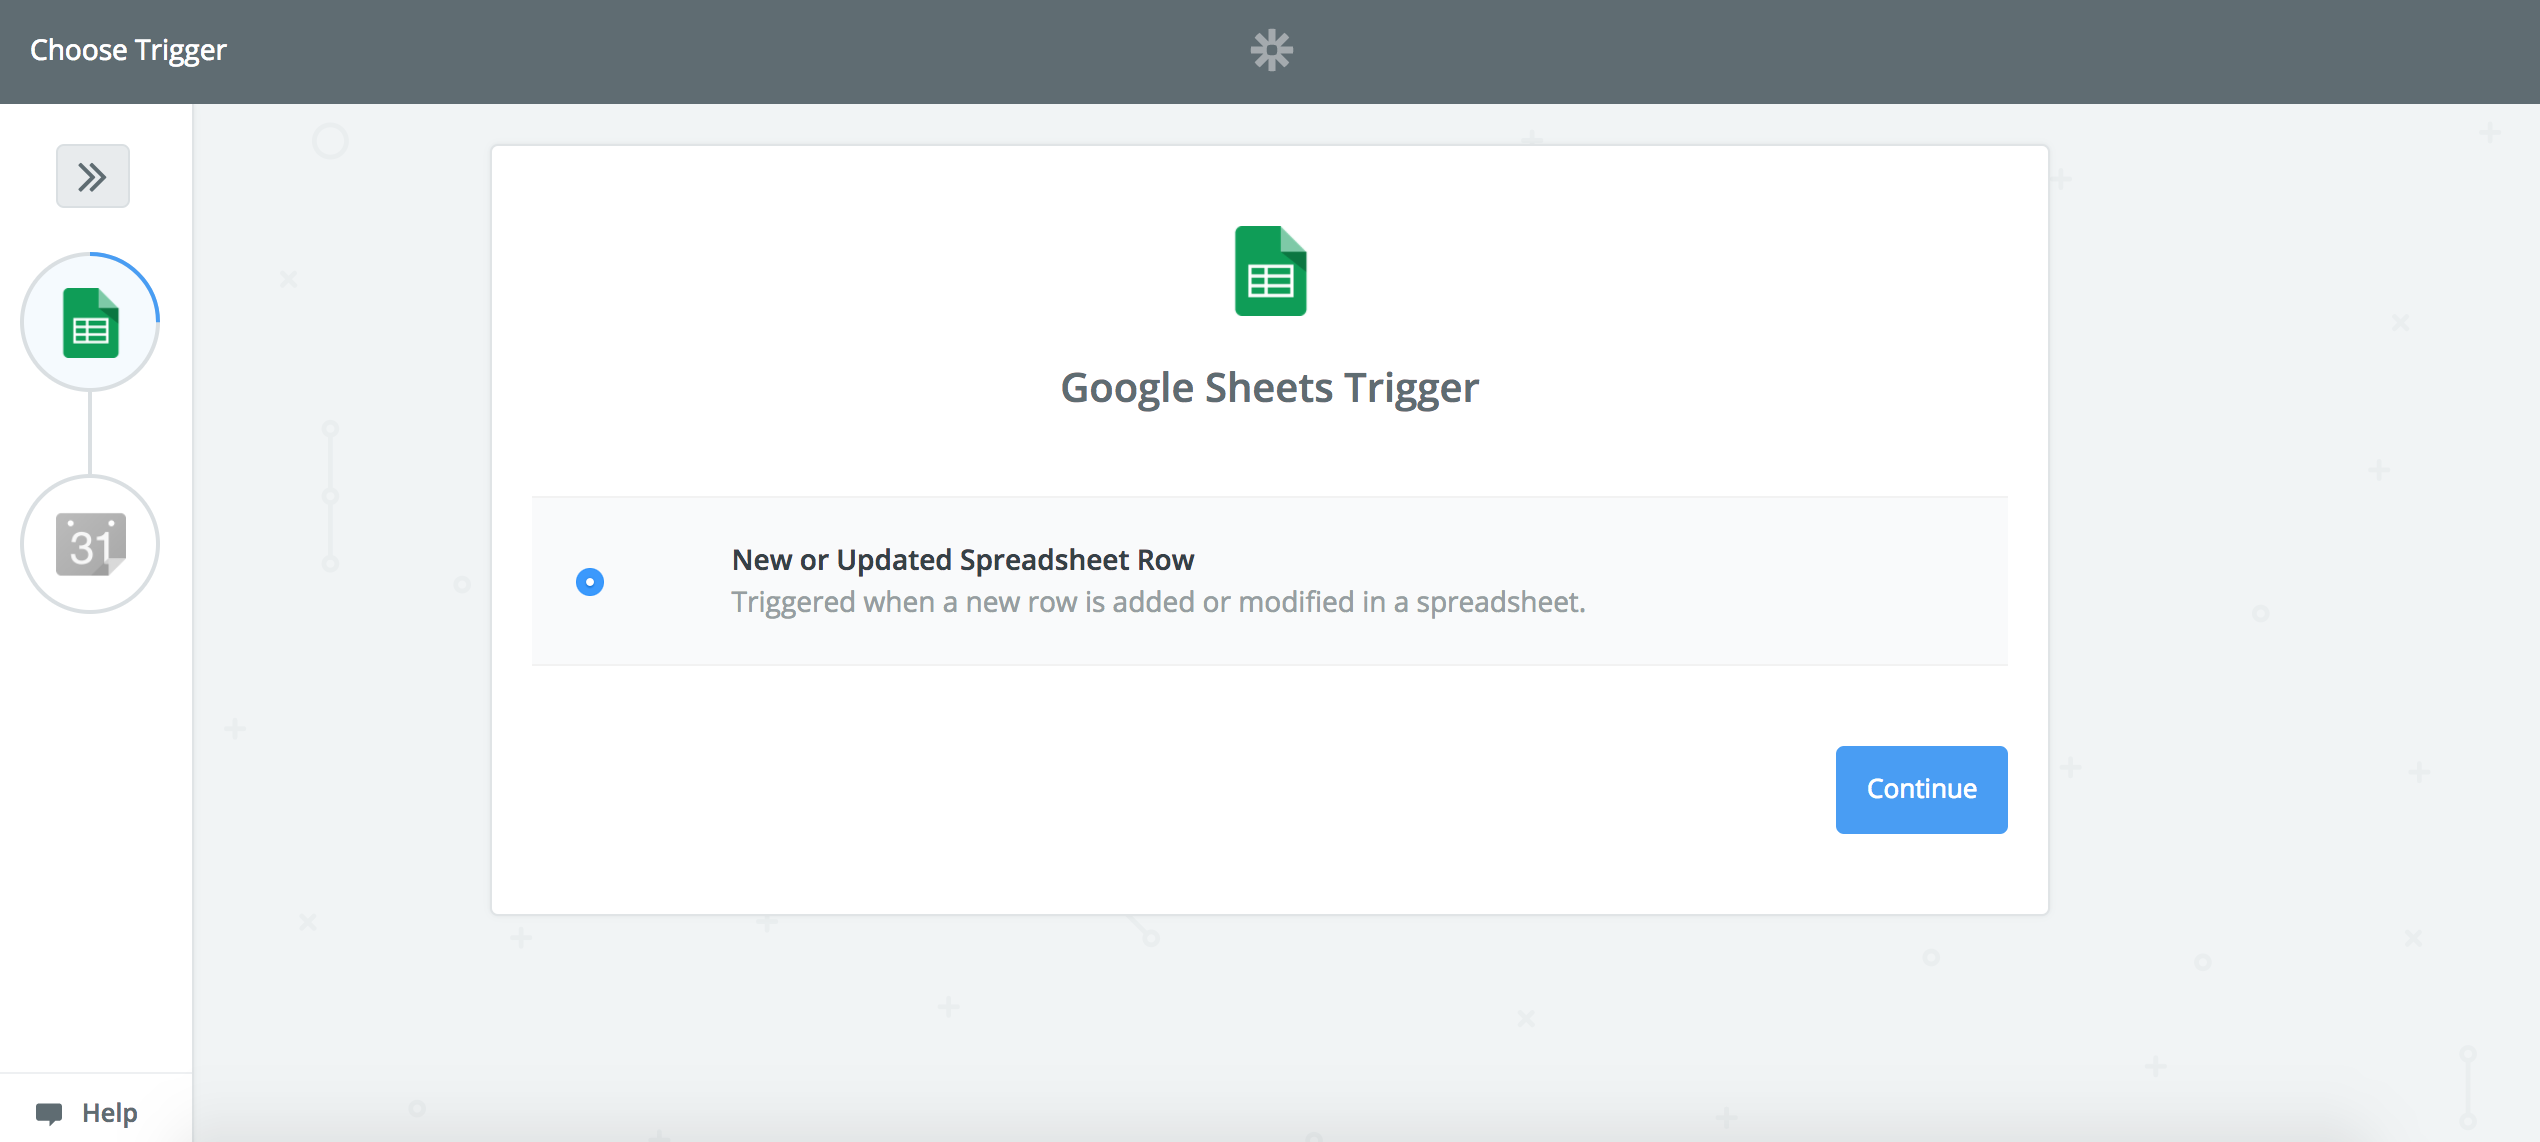The image size is (2540, 1142).
Task: Click the Help speech bubble icon
Action: 49,1113
